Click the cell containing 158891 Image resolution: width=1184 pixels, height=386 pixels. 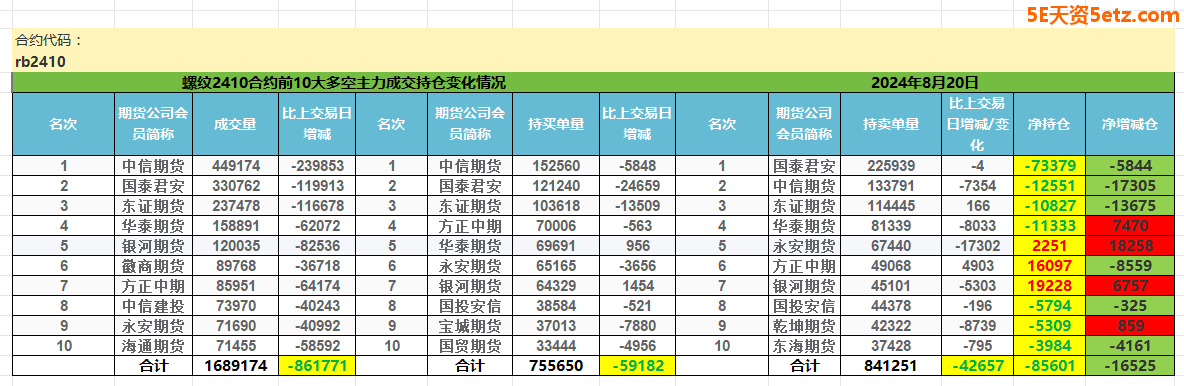[236, 225]
